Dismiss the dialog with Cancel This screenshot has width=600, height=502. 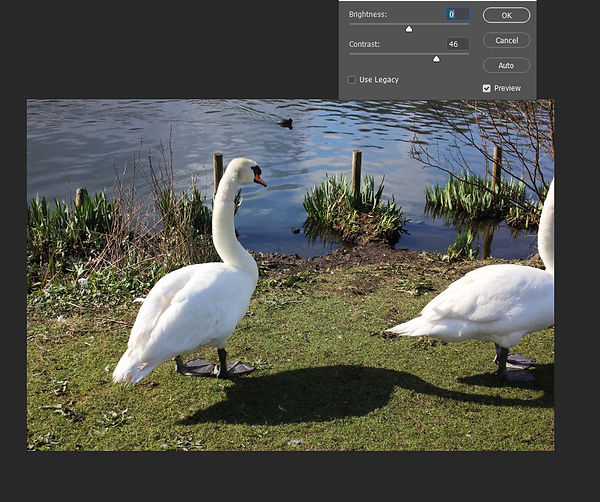point(506,40)
